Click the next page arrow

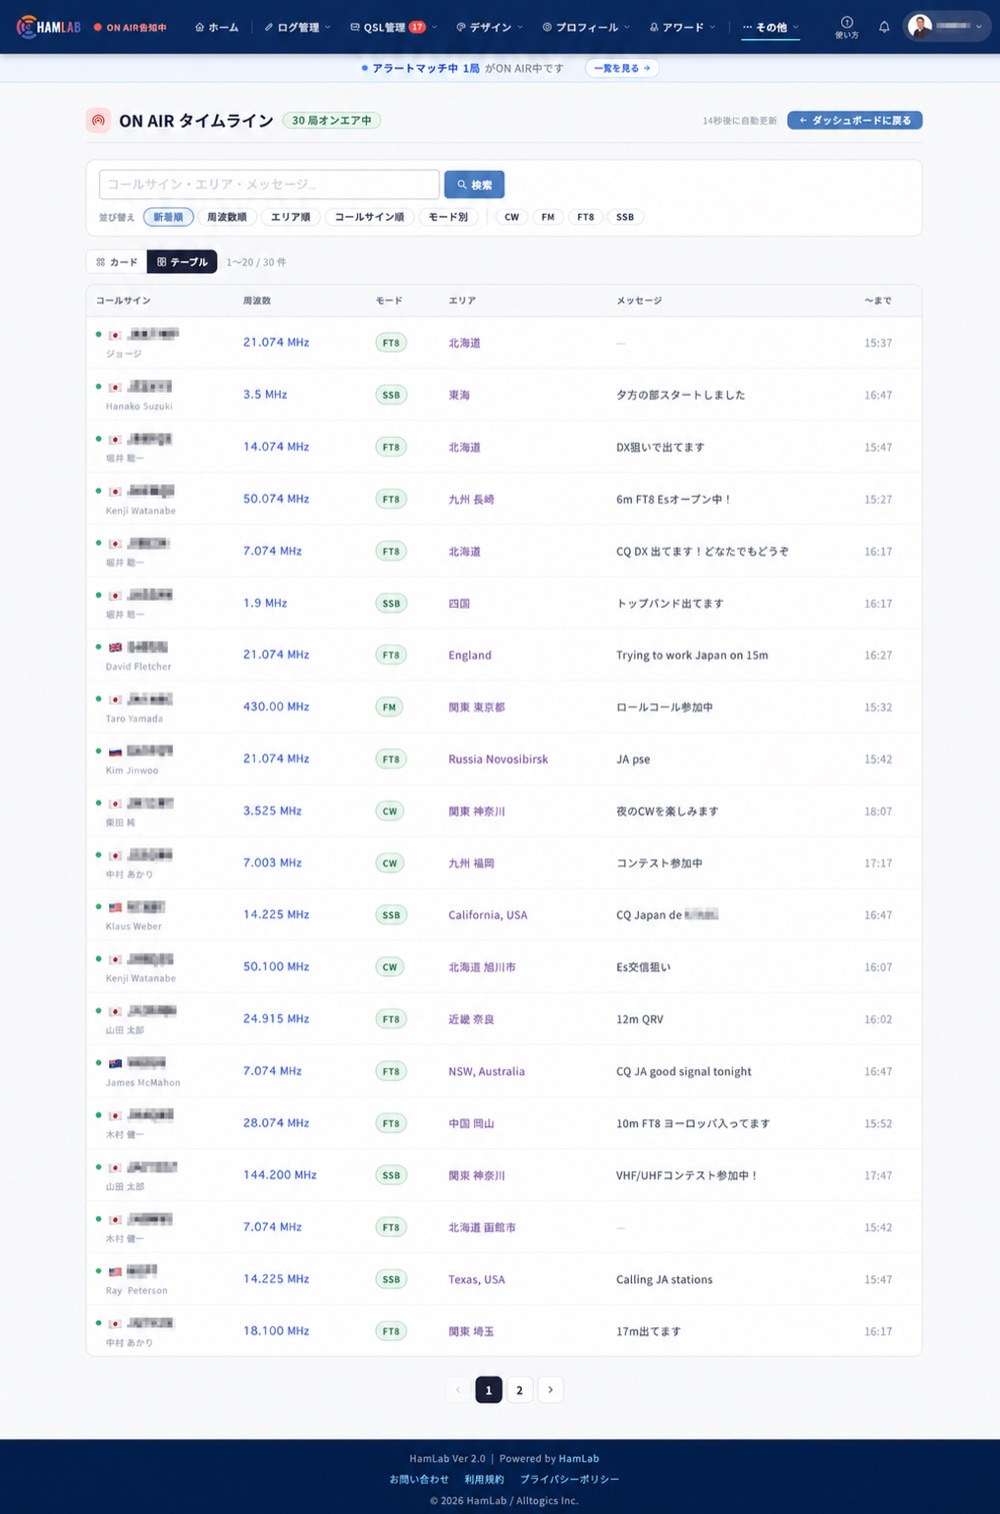[x=550, y=1390]
